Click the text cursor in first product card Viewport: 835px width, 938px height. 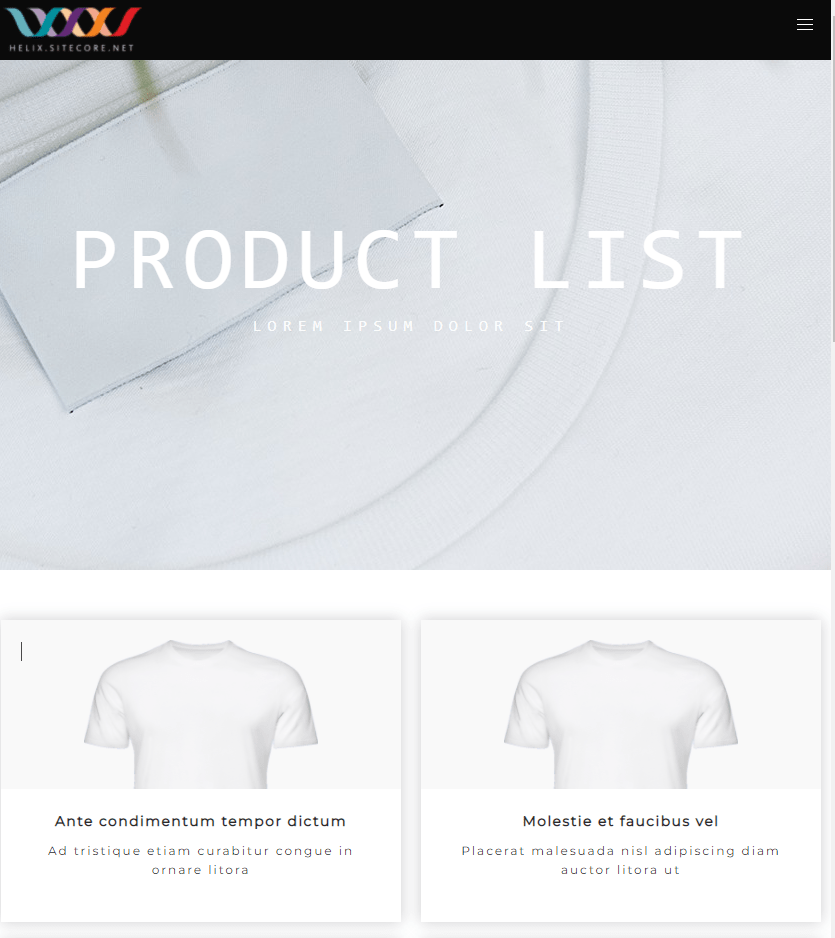coord(22,651)
